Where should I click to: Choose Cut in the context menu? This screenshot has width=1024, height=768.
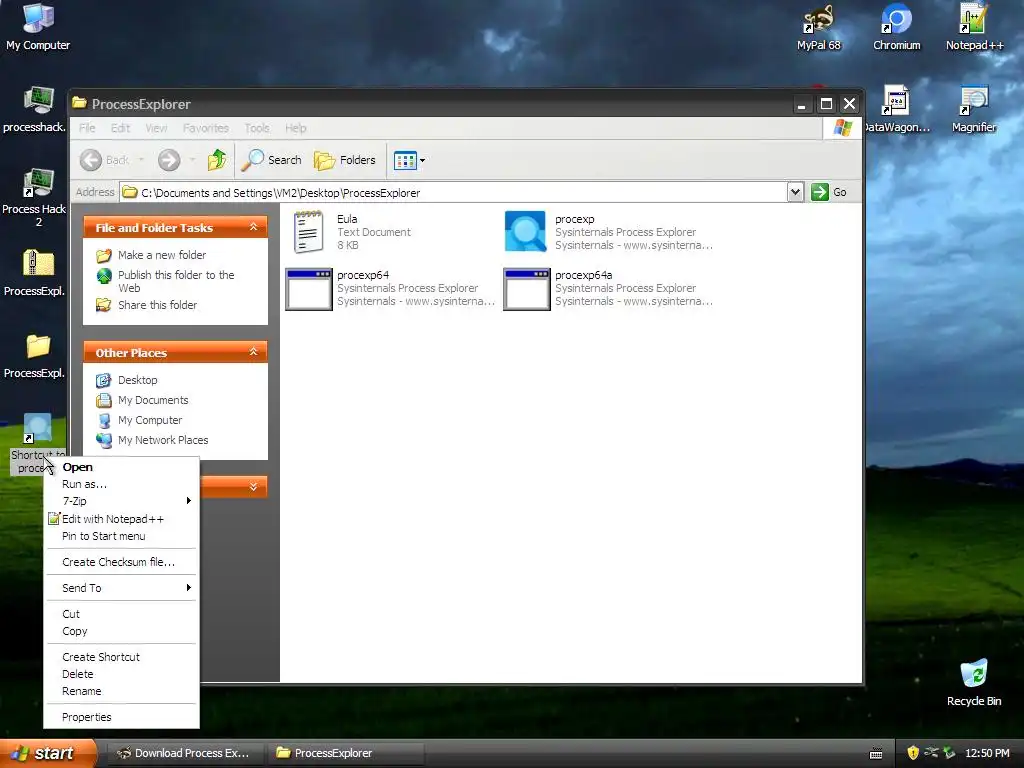[x=121, y=614]
